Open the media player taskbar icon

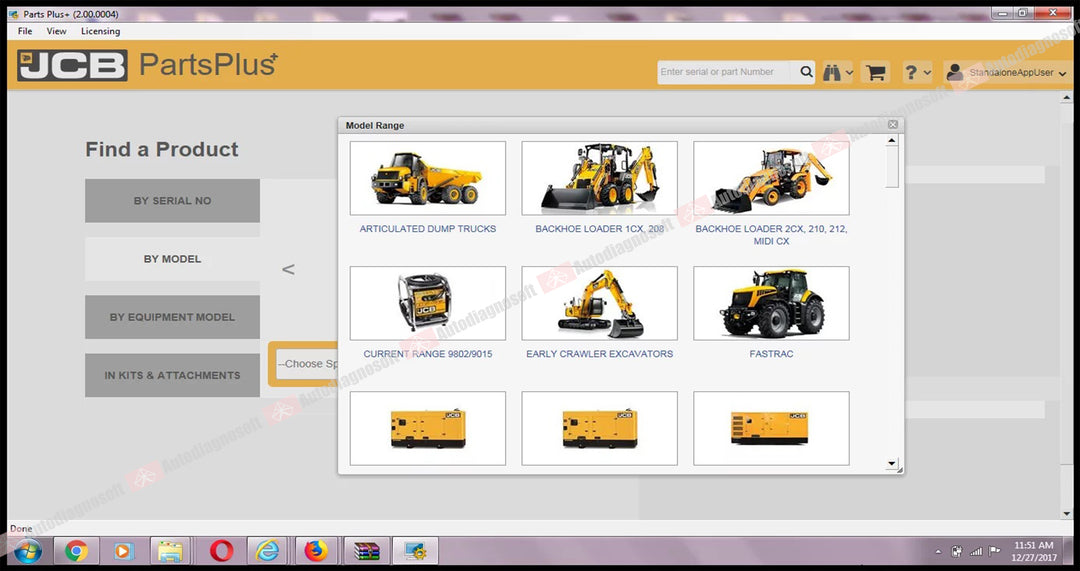tap(123, 551)
